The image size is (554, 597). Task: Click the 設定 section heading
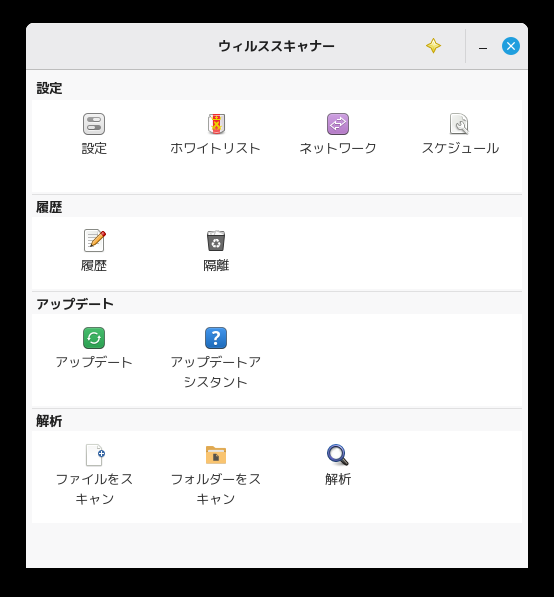pyautogui.click(x=49, y=88)
